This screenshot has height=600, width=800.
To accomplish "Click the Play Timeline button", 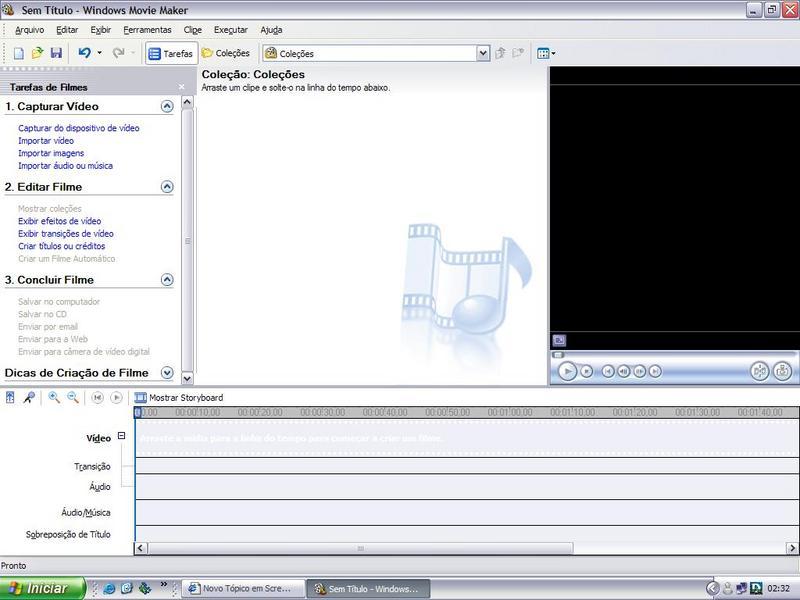I will point(116,397).
